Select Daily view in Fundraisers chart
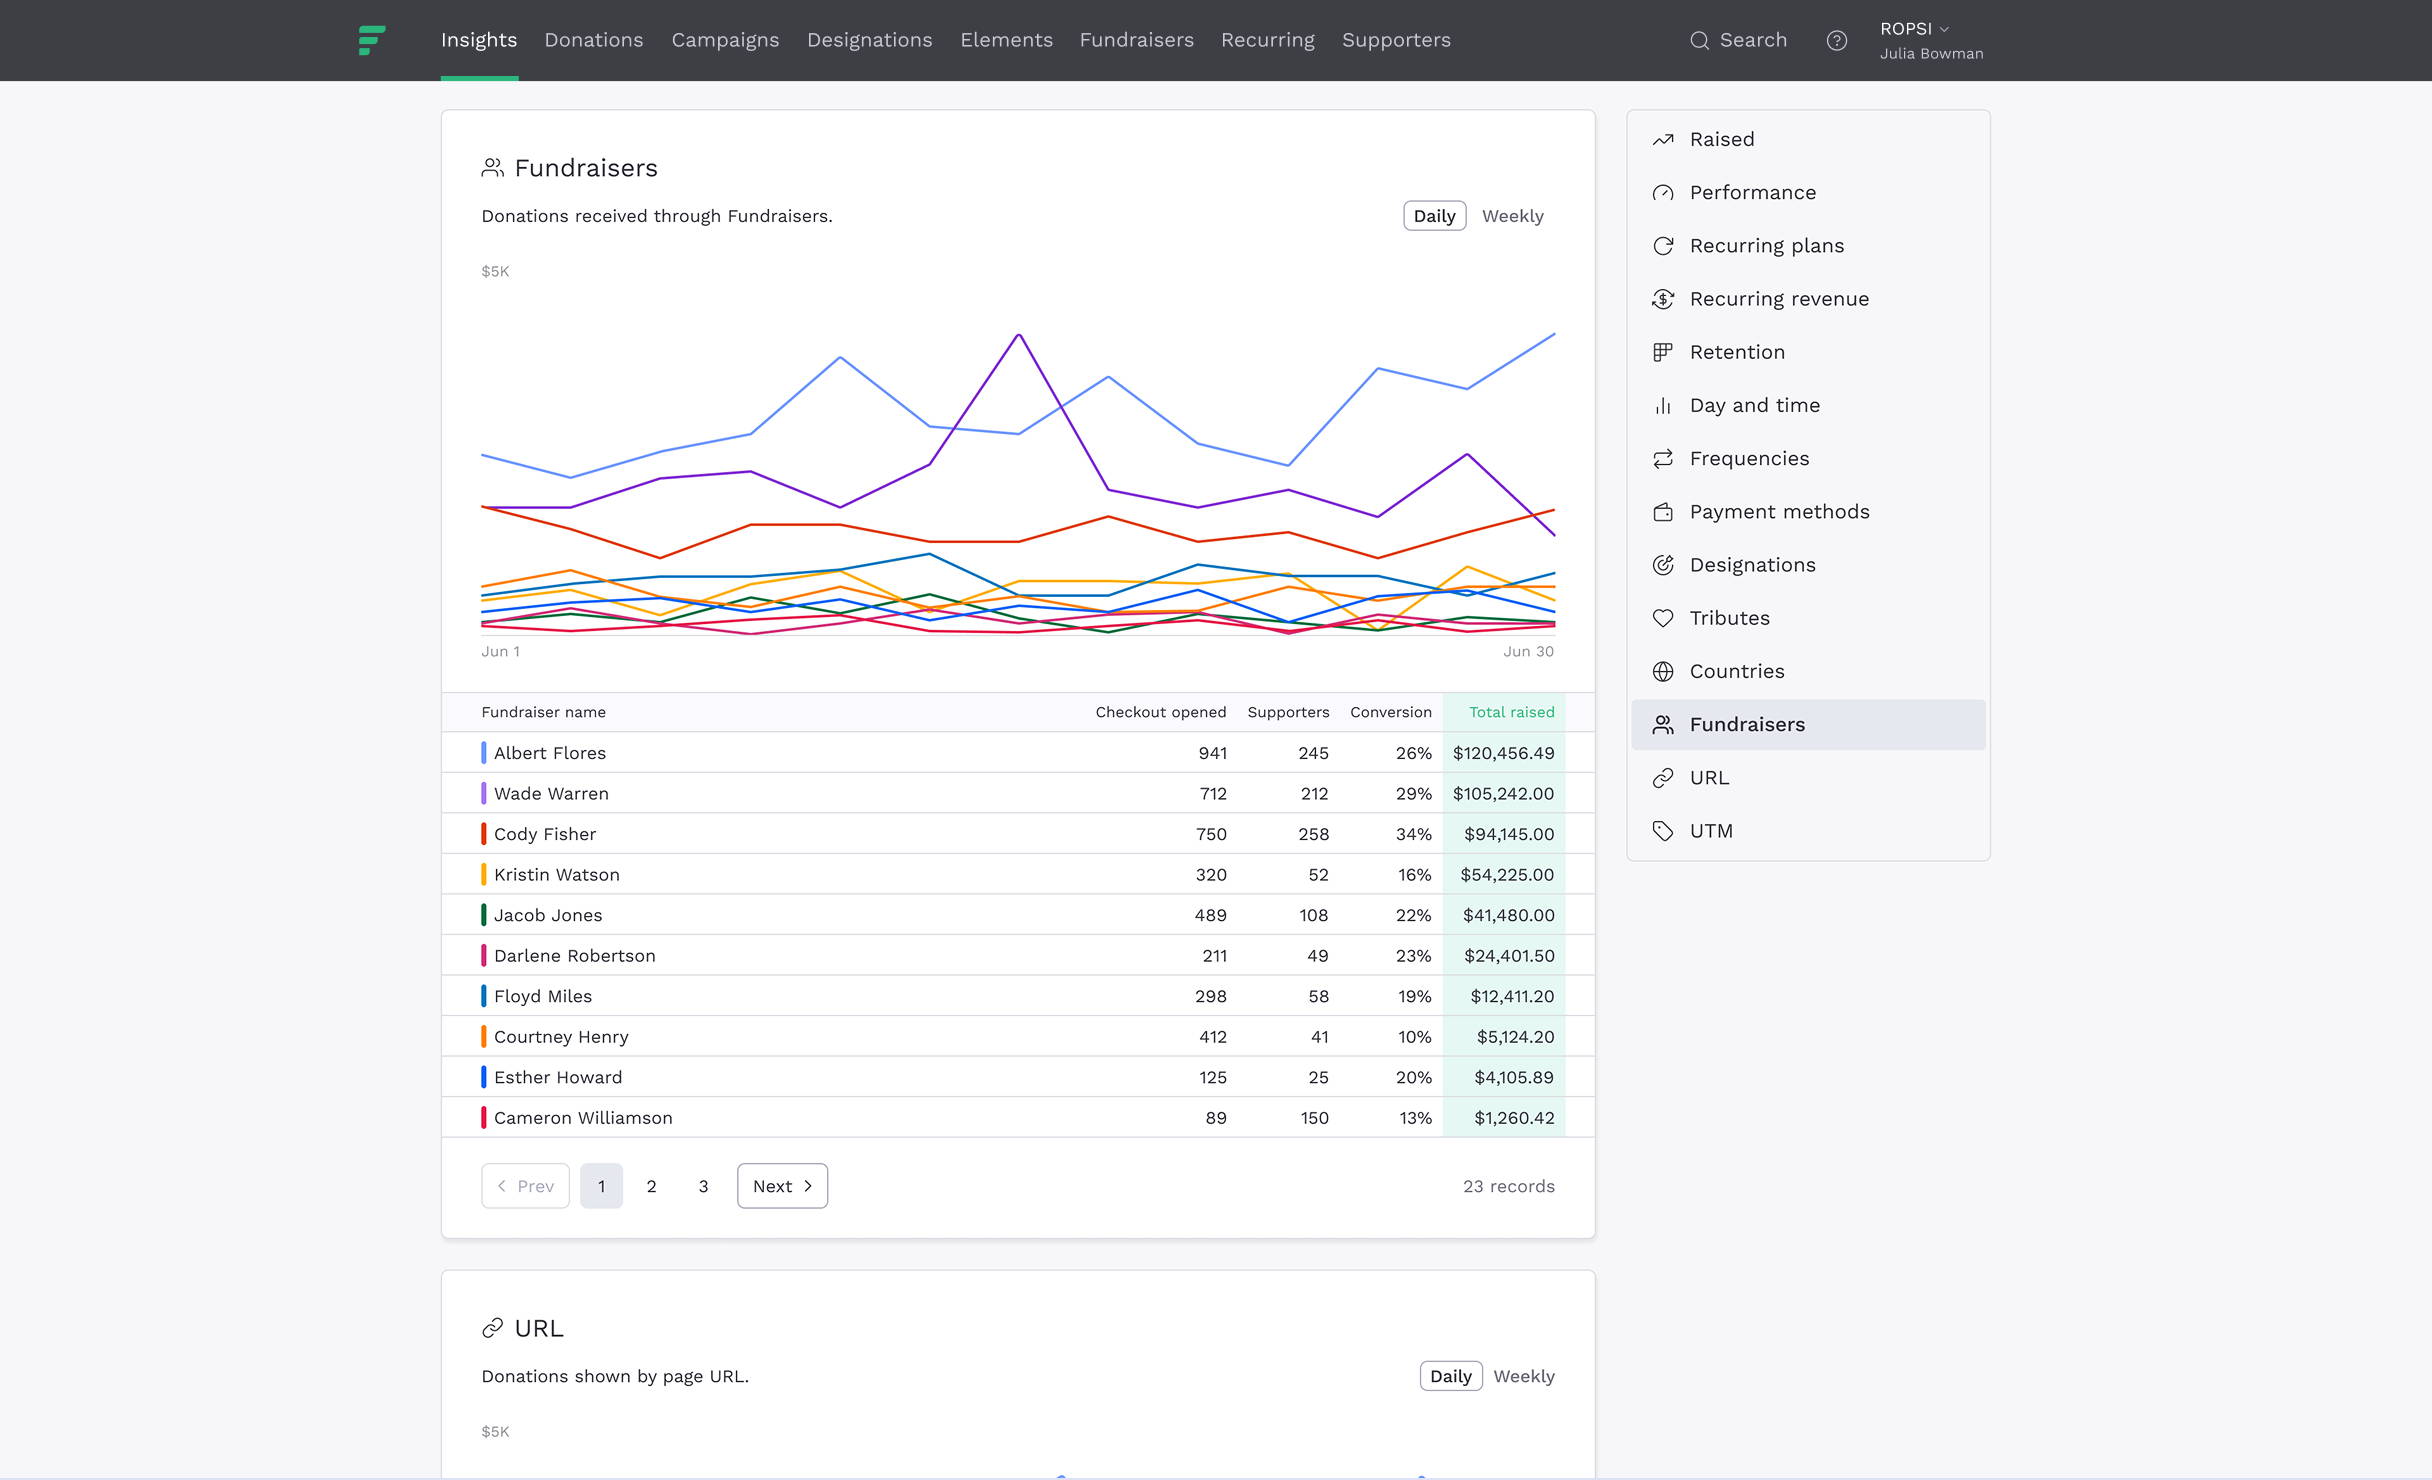 click(1434, 216)
